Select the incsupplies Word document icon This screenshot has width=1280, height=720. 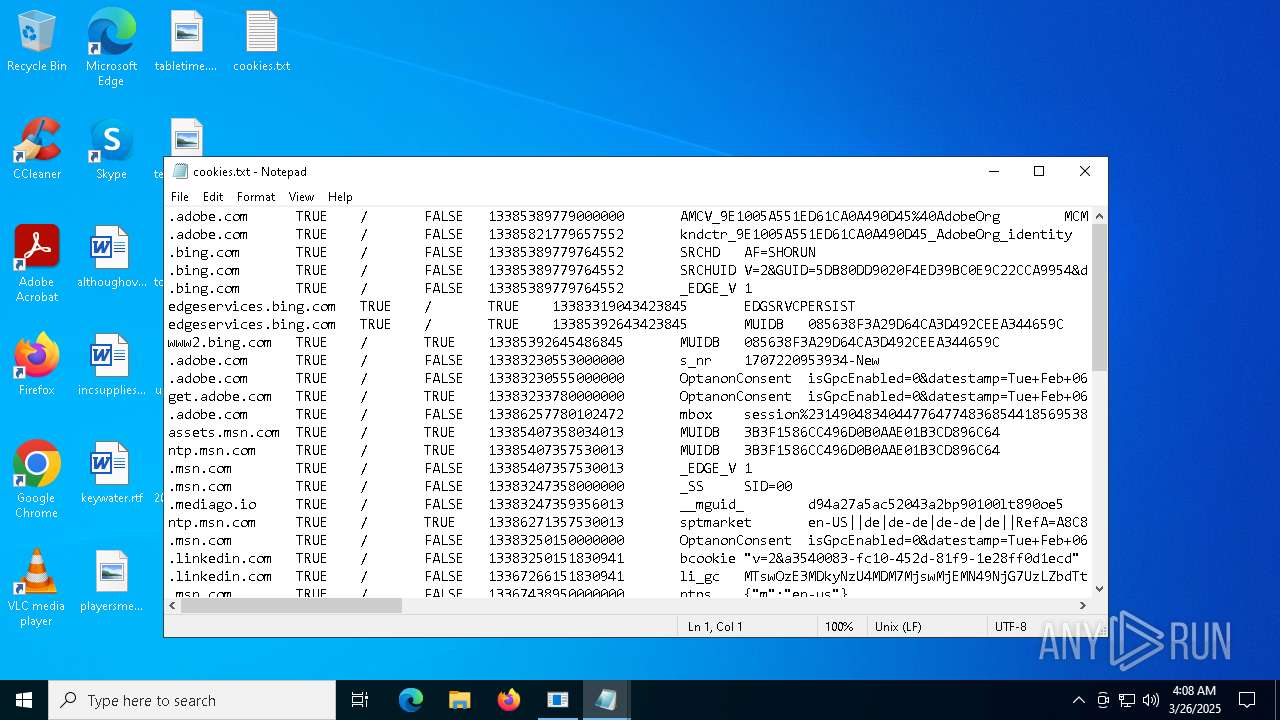click(x=111, y=365)
